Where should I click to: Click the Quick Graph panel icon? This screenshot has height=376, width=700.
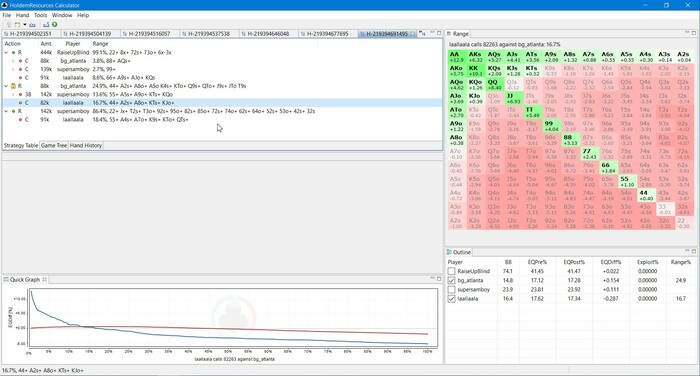coord(6,280)
